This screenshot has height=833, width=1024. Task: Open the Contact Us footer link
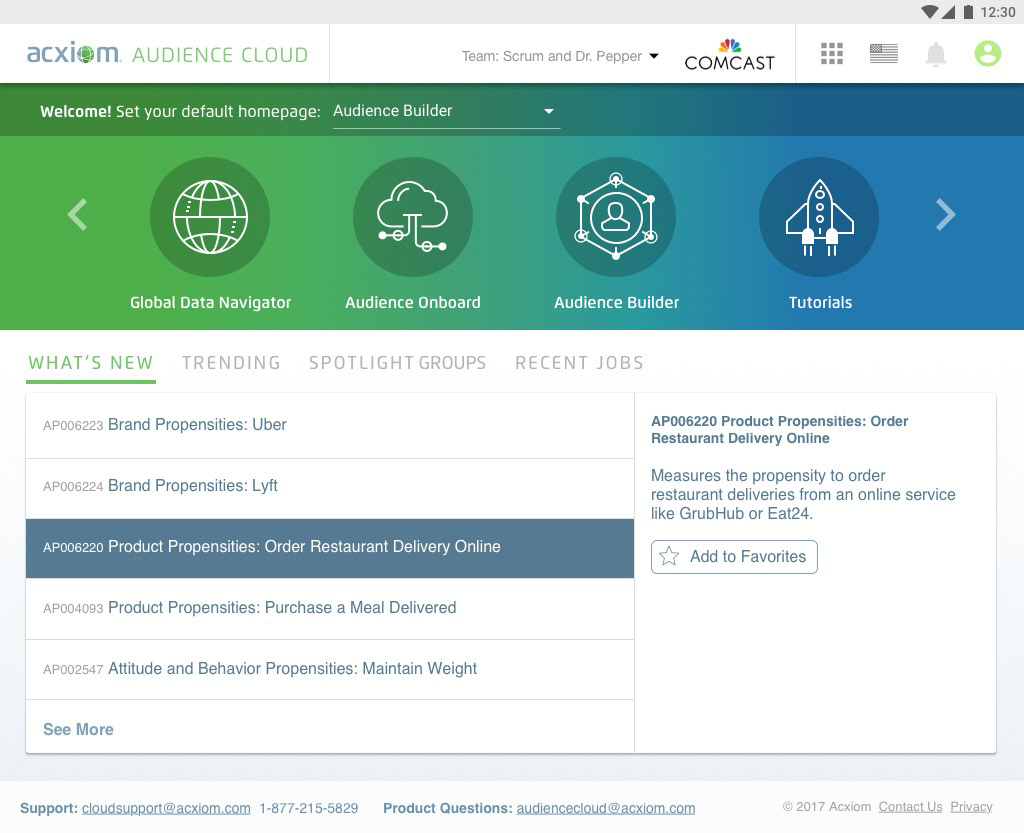pos(910,807)
